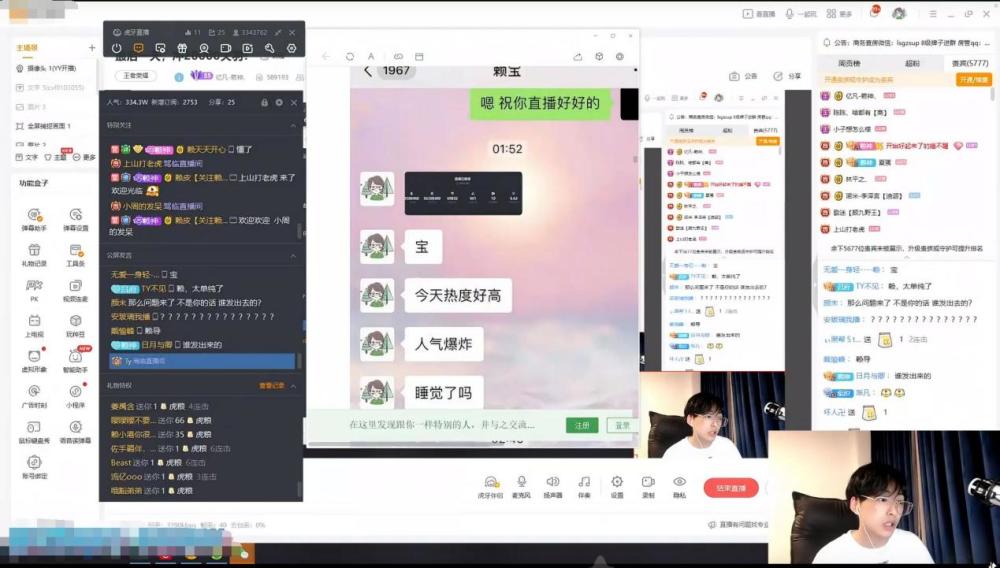Open the hexagon settings icon in floating toolbar
This screenshot has height=568, width=1000.
[291, 48]
